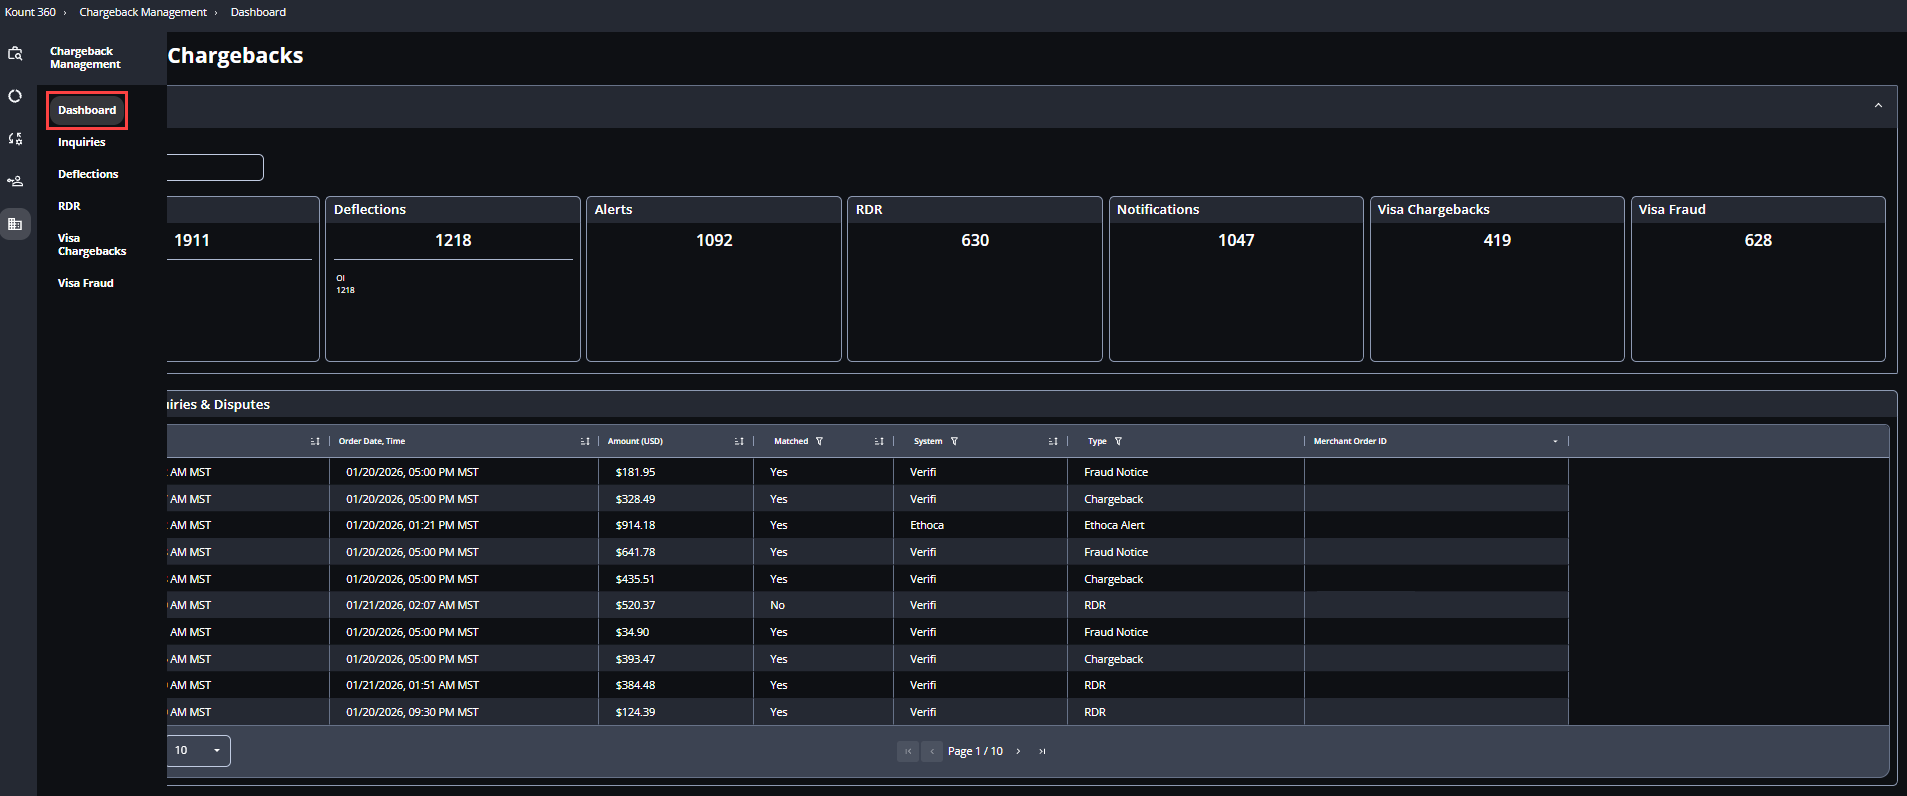
Task: Click the Chargeback Management sidebar heading
Action: [85, 58]
